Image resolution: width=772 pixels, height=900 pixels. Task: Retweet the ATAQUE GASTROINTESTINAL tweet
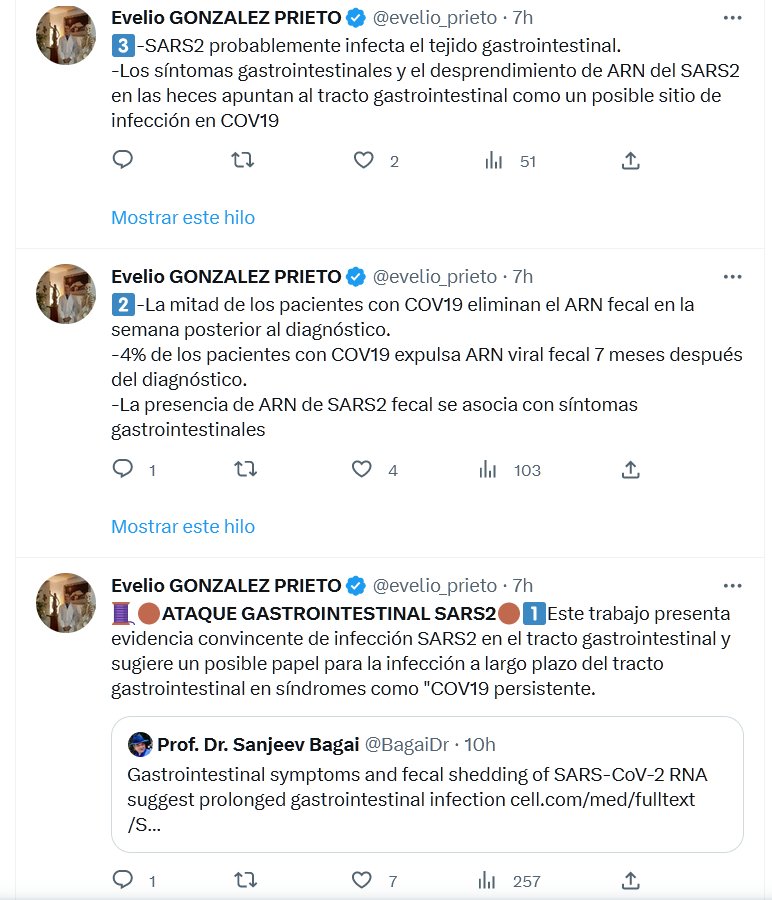click(243, 880)
